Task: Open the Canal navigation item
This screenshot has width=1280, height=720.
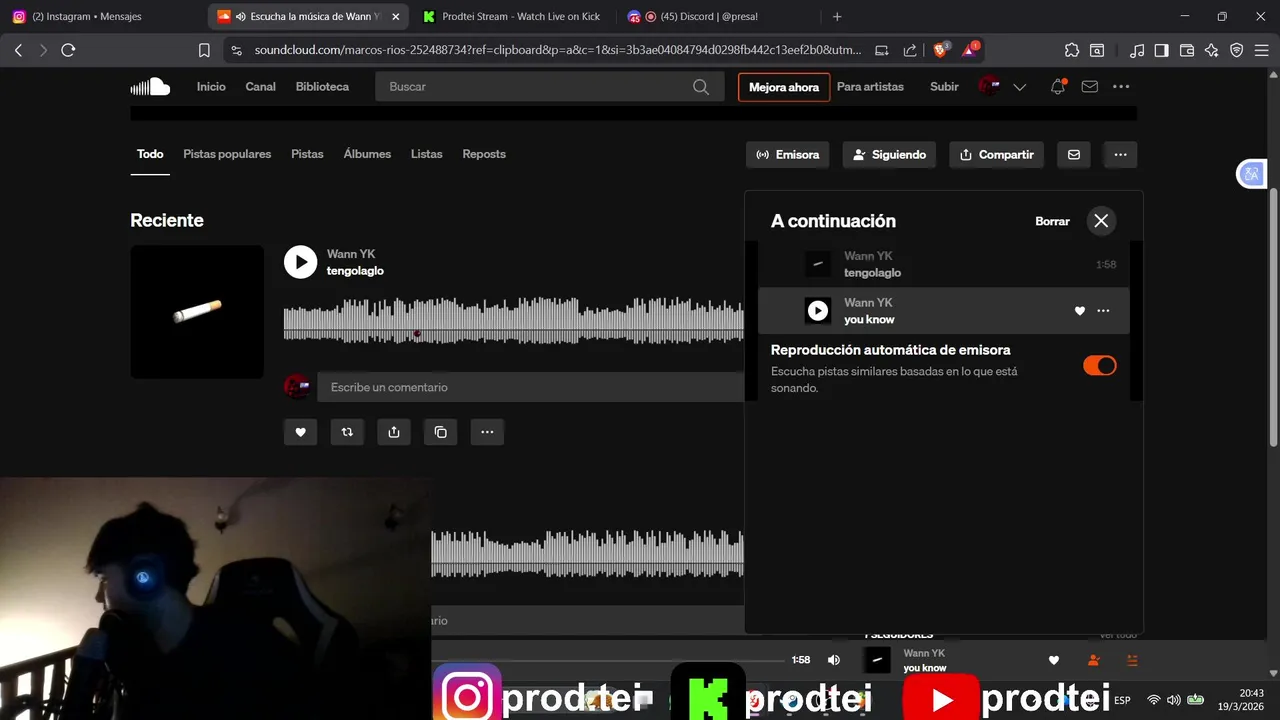Action: point(260,87)
